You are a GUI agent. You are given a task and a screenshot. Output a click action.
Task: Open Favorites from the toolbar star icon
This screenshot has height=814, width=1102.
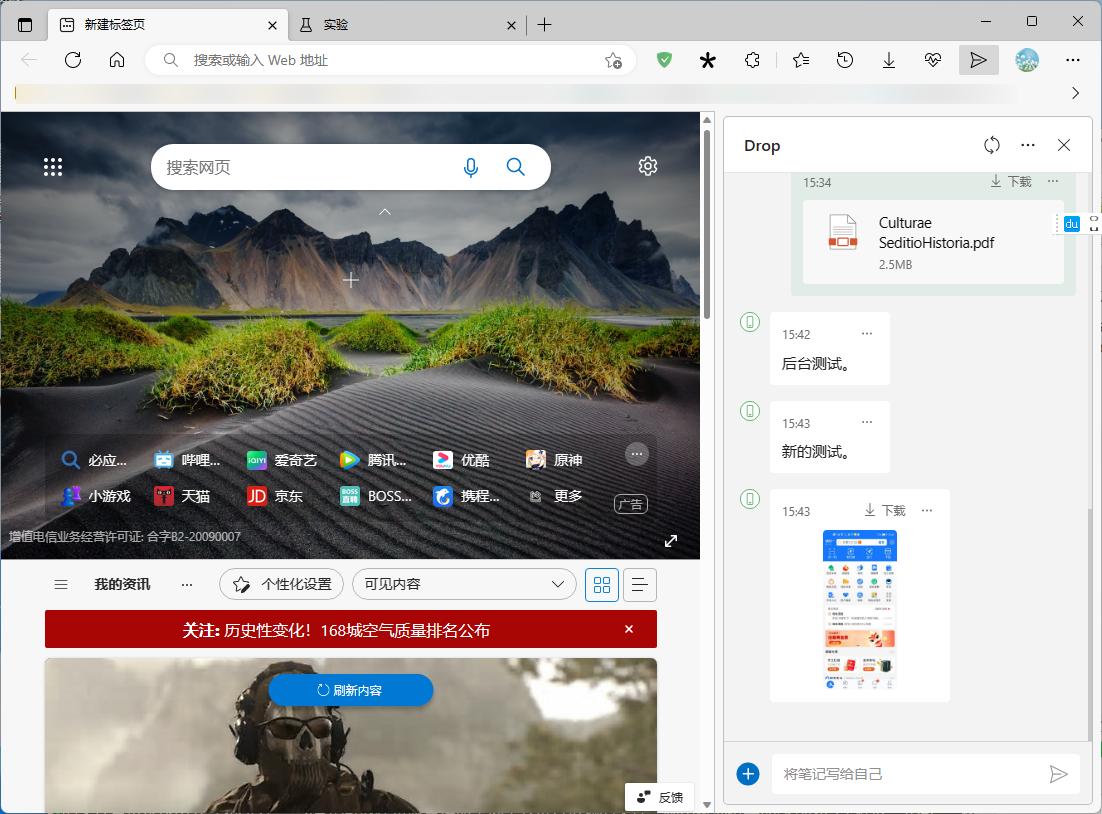click(801, 60)
